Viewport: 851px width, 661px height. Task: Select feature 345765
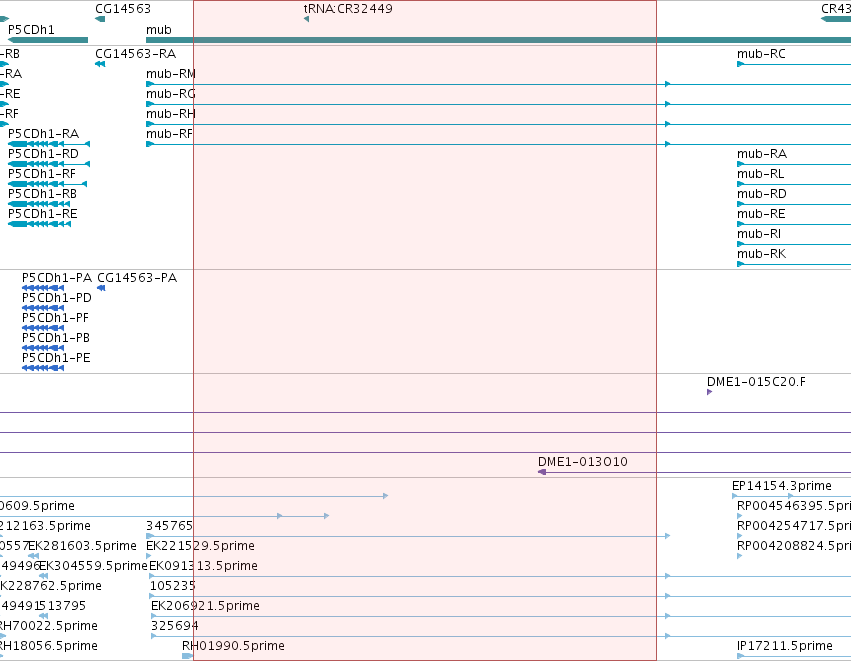(x=169, y=526)
